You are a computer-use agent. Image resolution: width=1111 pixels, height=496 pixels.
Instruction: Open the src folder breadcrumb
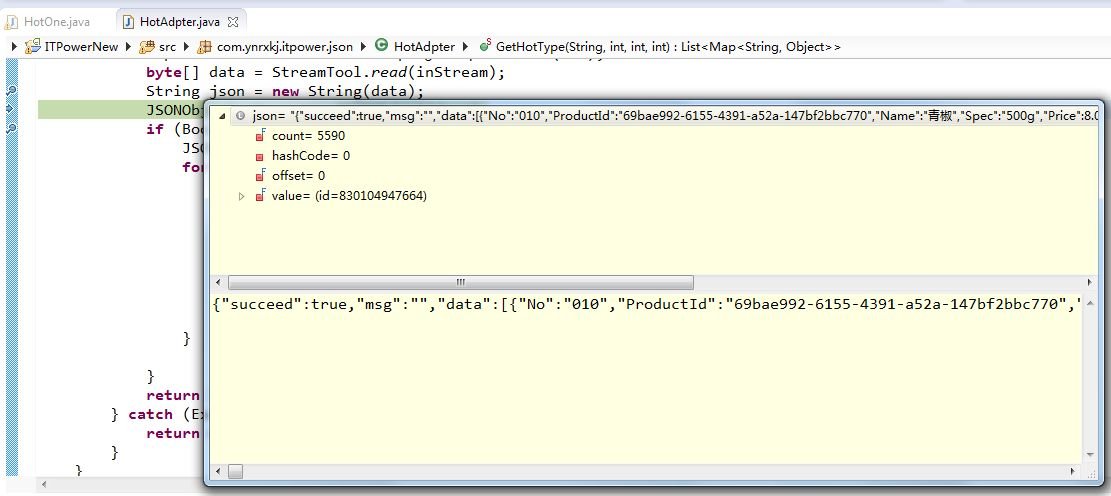[x=167, y=47]
